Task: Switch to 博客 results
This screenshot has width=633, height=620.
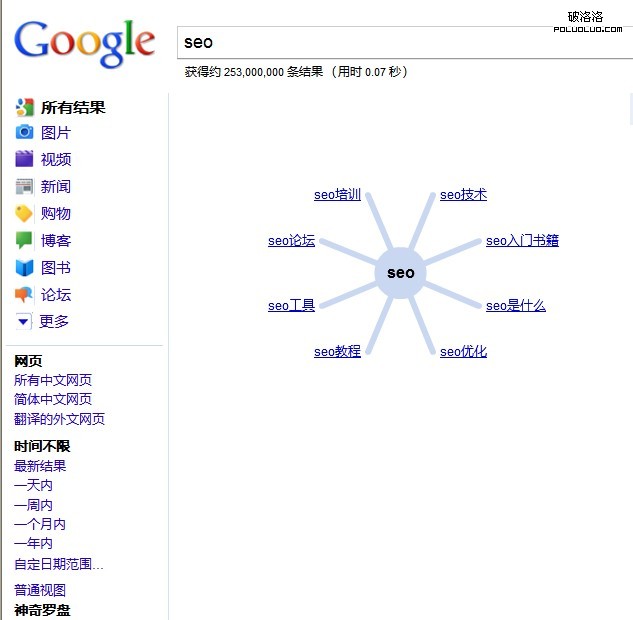Action: point(56,241)
